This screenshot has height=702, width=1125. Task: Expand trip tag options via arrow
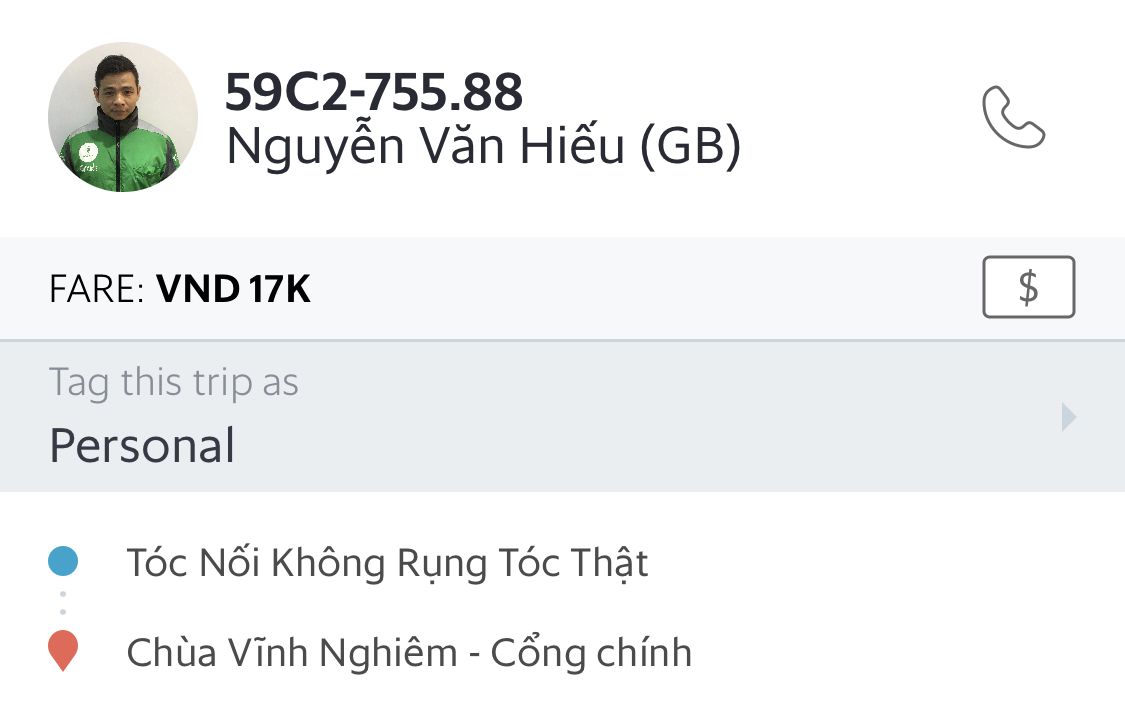[x=1068, y=416]
